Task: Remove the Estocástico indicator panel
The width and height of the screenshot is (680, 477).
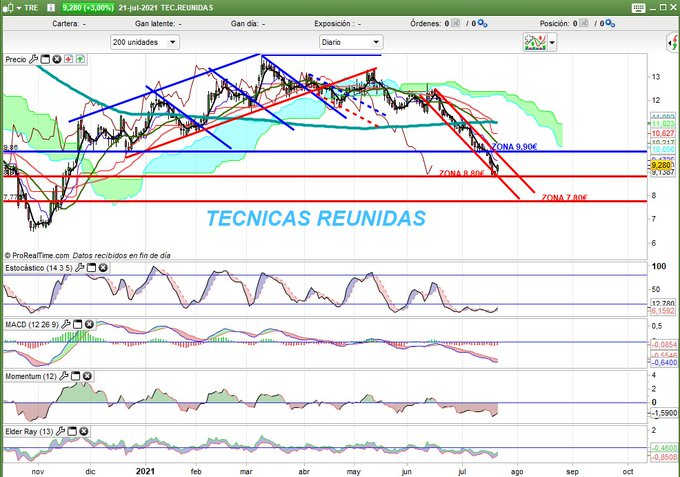Action: click(x=103, y=268)
